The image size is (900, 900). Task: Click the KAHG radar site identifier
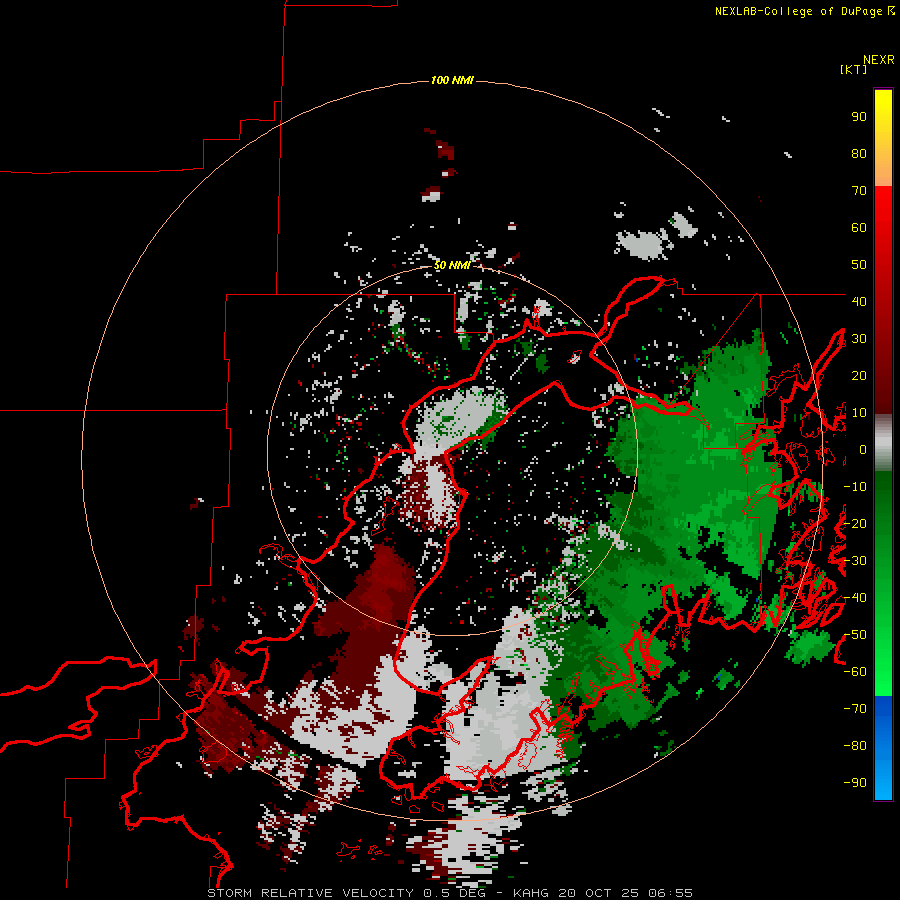click(x=530, y=893)
